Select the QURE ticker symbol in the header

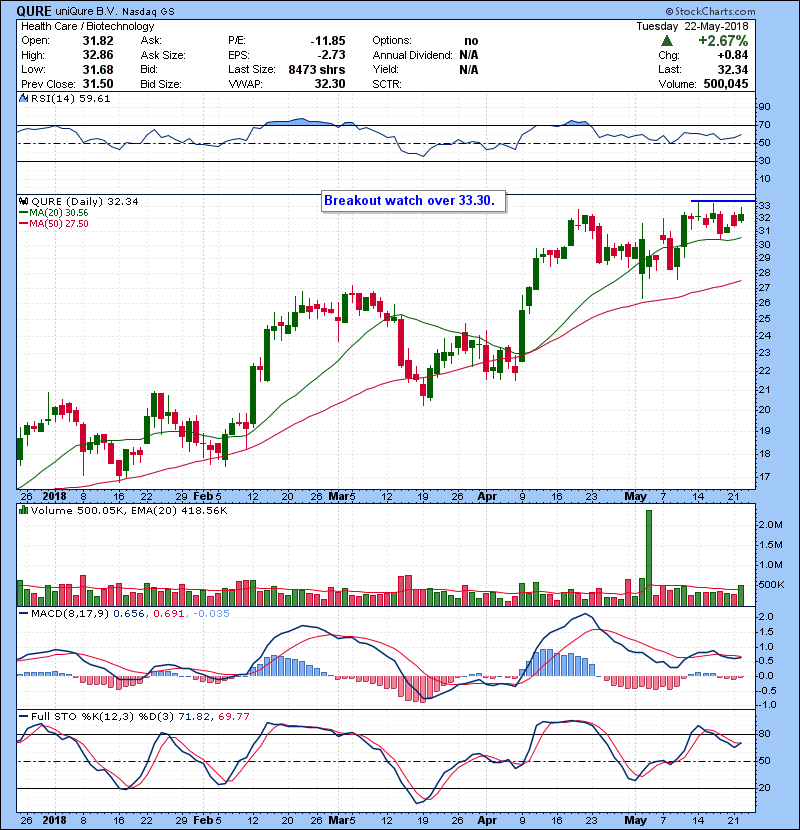coord(34,11)
